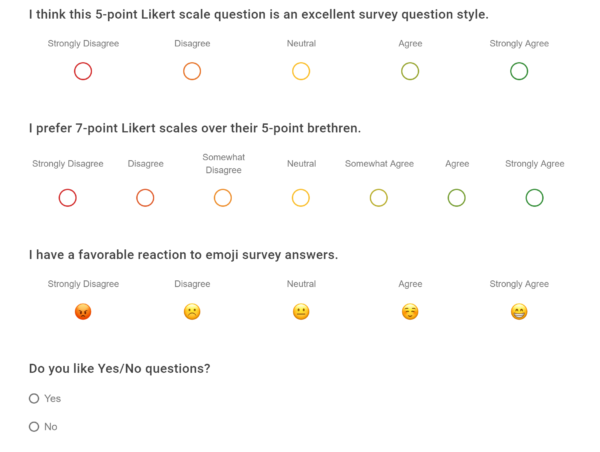Mark Strongly Agree on the 7-point scale
600x452 pixels.
[535, 198]
